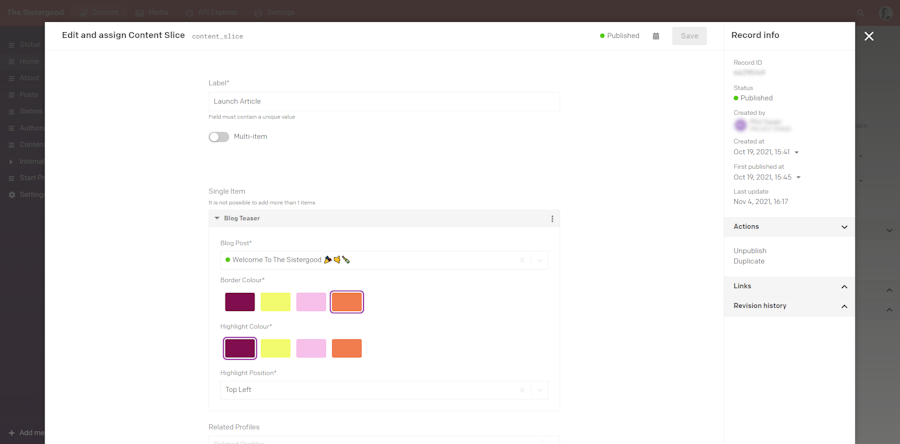
Task: Click the Settings gear icon in the sidebar
Action: pos(11,194)
